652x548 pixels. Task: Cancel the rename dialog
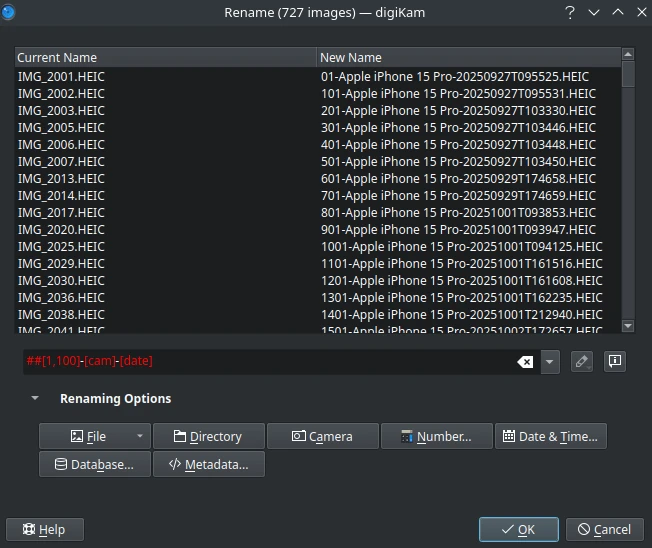click(x=605, y=529)
